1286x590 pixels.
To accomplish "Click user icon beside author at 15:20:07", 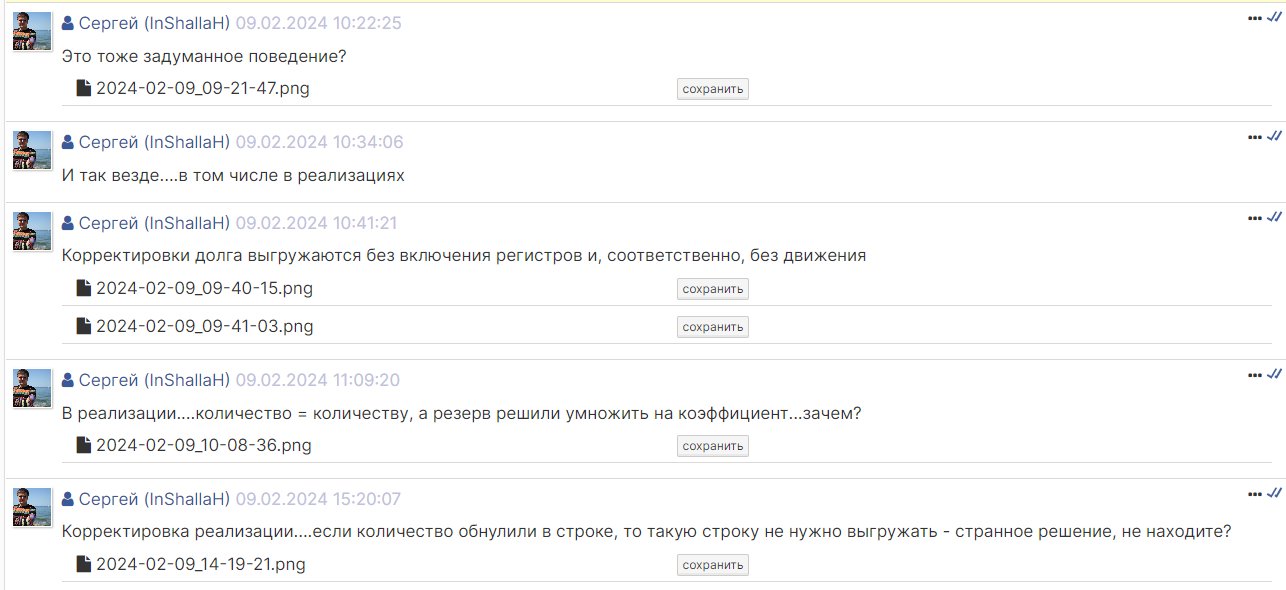I will (x=68, y=499).
